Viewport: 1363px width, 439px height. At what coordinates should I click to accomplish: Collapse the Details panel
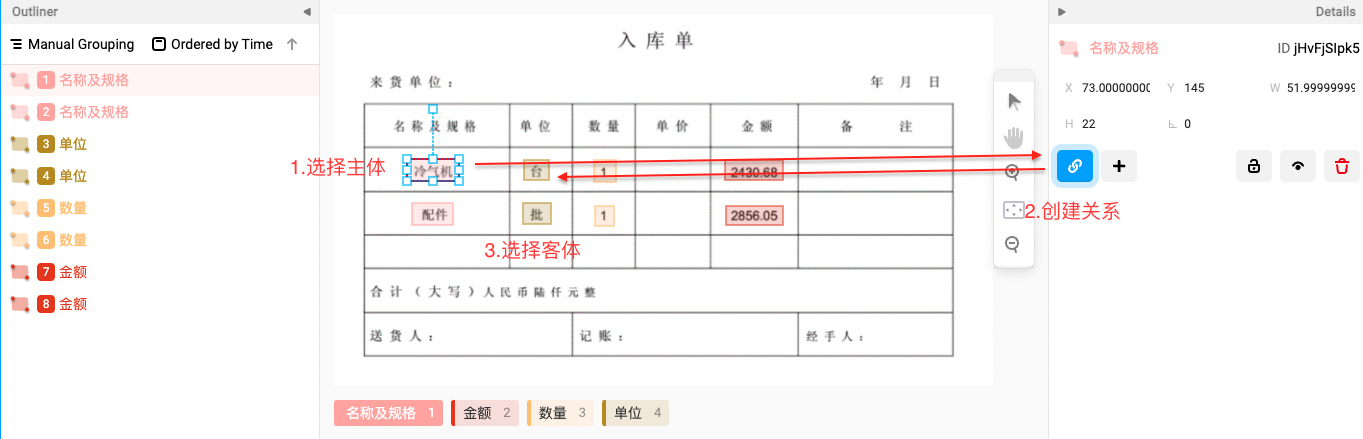coord(1062,12)
